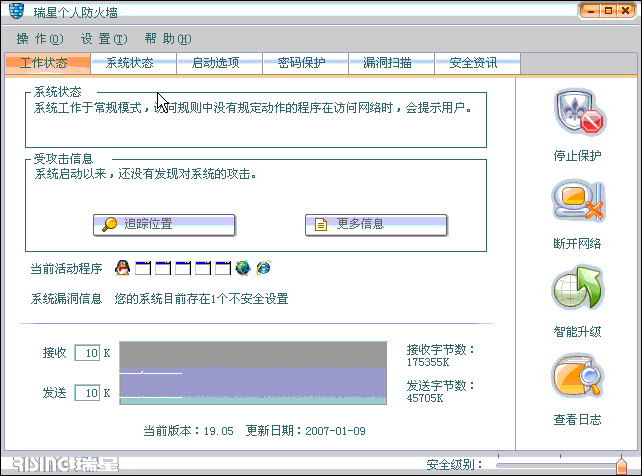The image size is (642, 476).
Task: Click the 断开网络 computer icon
Action: tap(579, 201)
